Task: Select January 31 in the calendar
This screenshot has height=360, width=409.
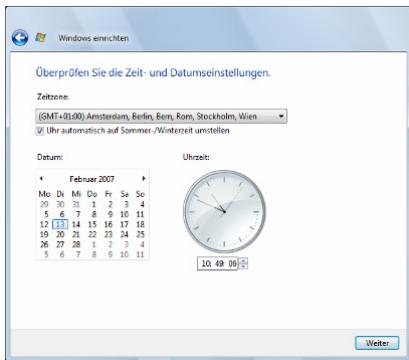Action: (x=76, y=204)
